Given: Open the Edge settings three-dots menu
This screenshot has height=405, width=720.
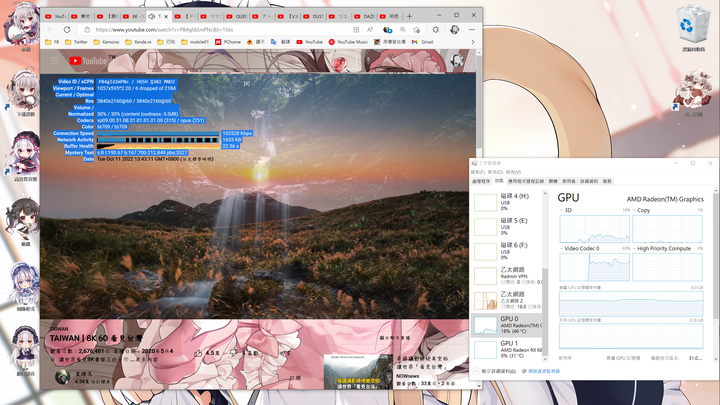Looking at the screenshot, I should 472,29.
